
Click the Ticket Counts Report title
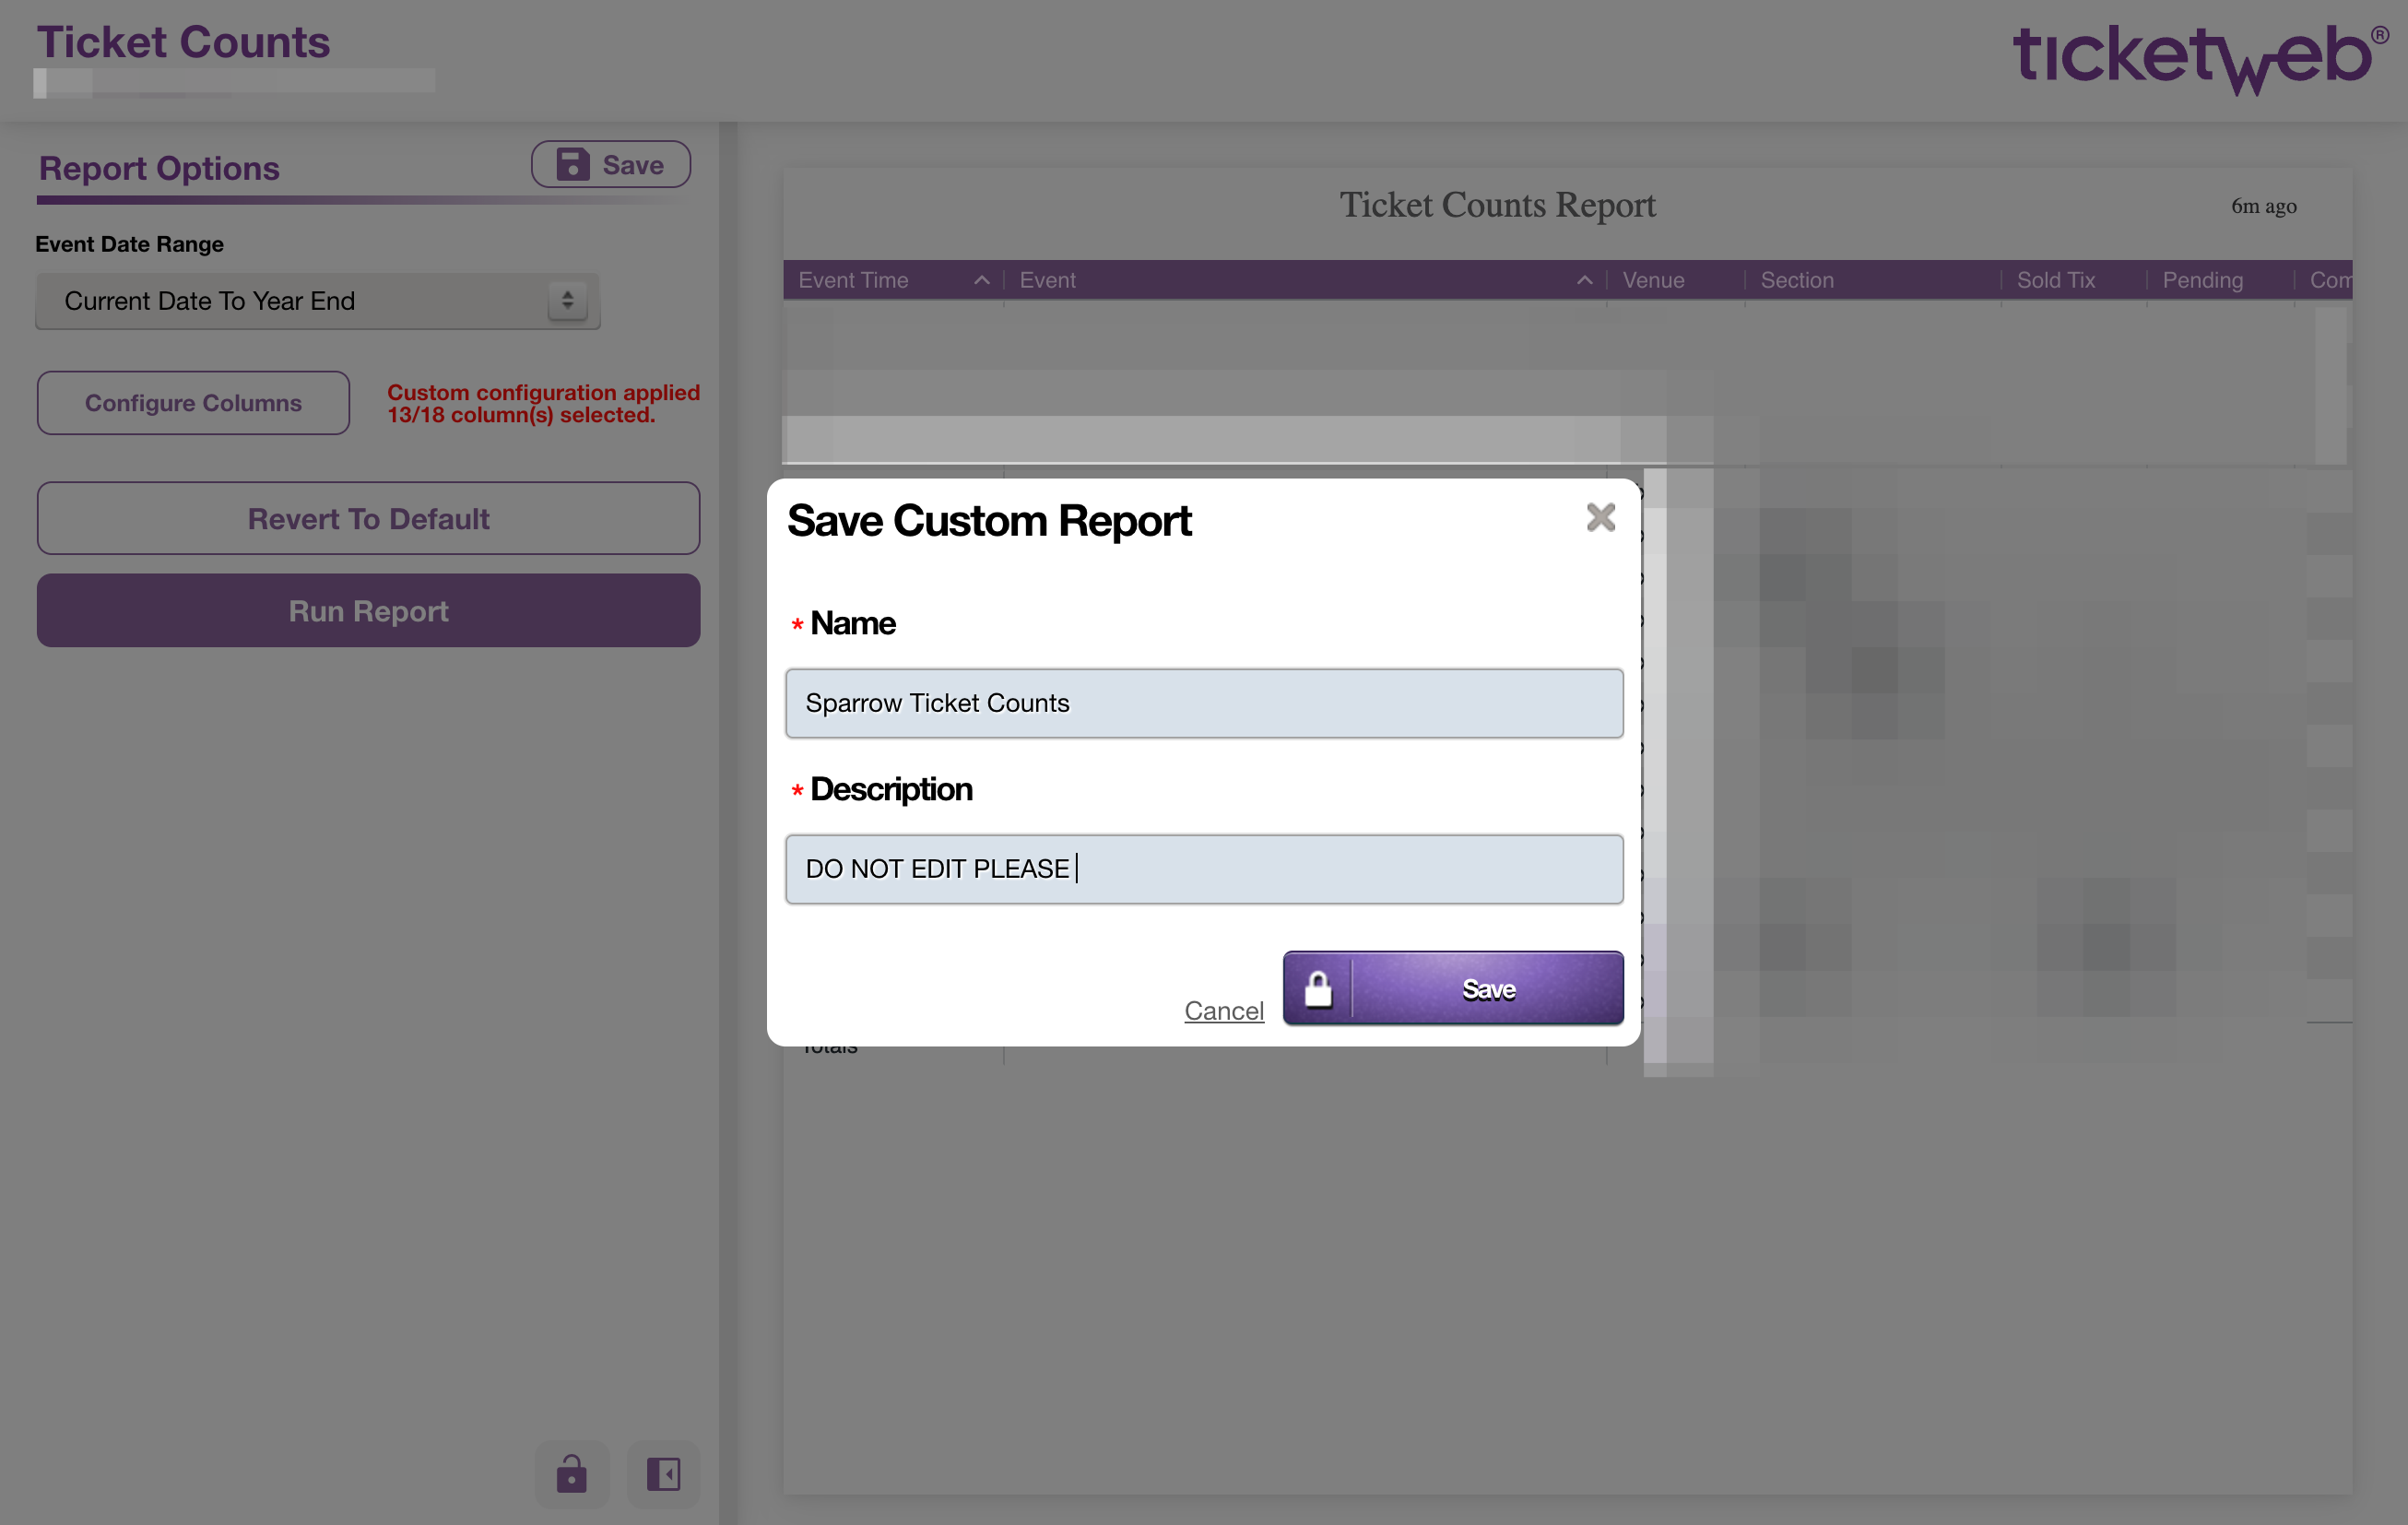point(1497,205)
